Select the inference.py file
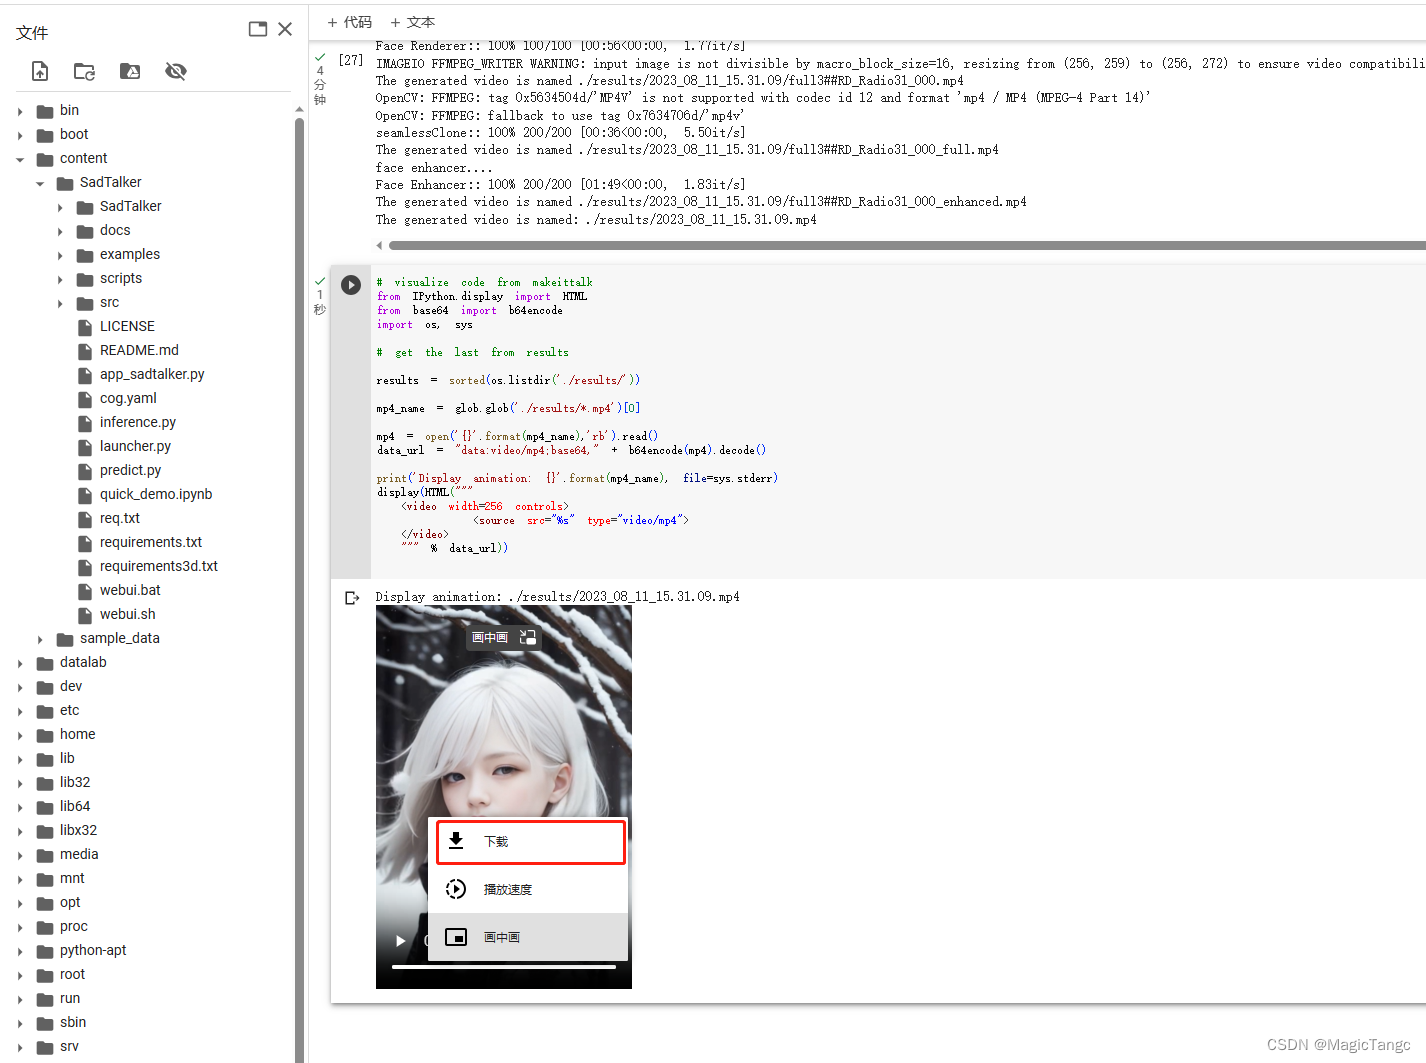The height and width of the screenshot is (1063, 1426). click(138, 422)
